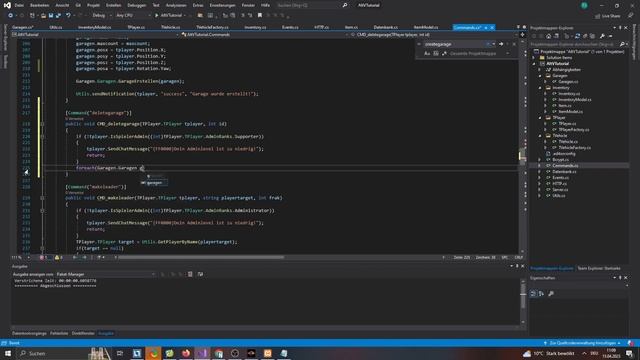Close the Commands.cs tab
The width and height of the screenshot is (640, 360).
(492, 28)
